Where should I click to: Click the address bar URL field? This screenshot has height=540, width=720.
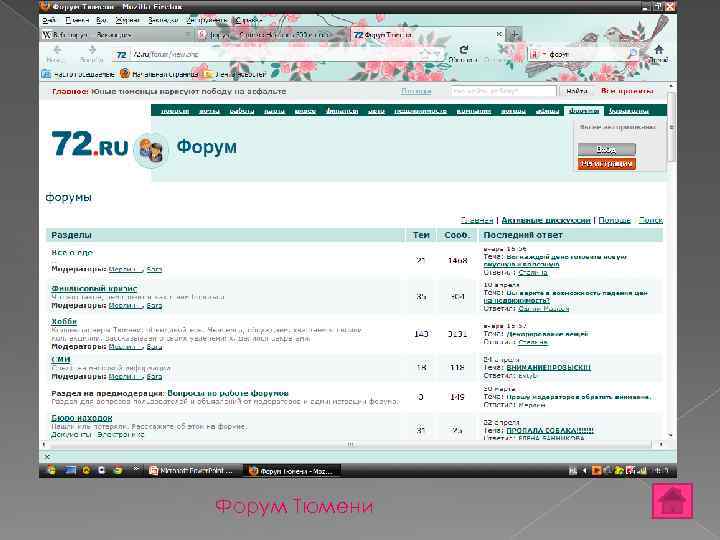[x=278, y=55]
